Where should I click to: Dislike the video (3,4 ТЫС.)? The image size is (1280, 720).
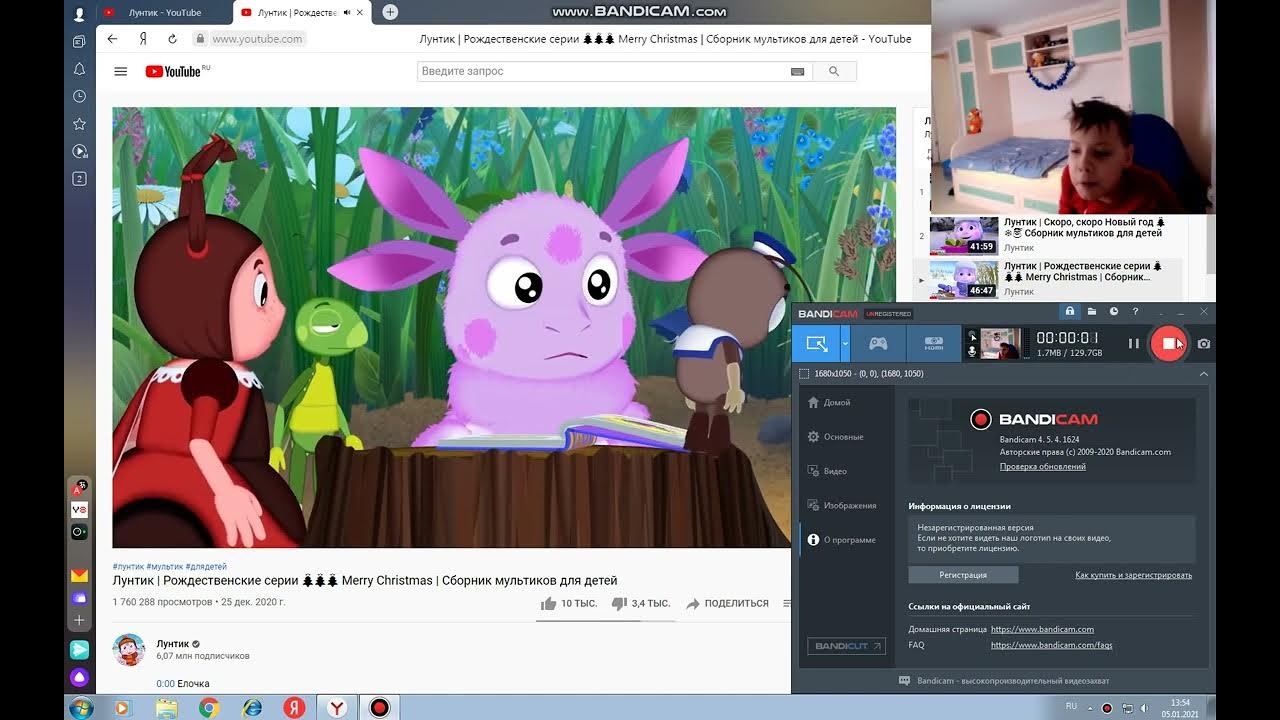[641, 603]
